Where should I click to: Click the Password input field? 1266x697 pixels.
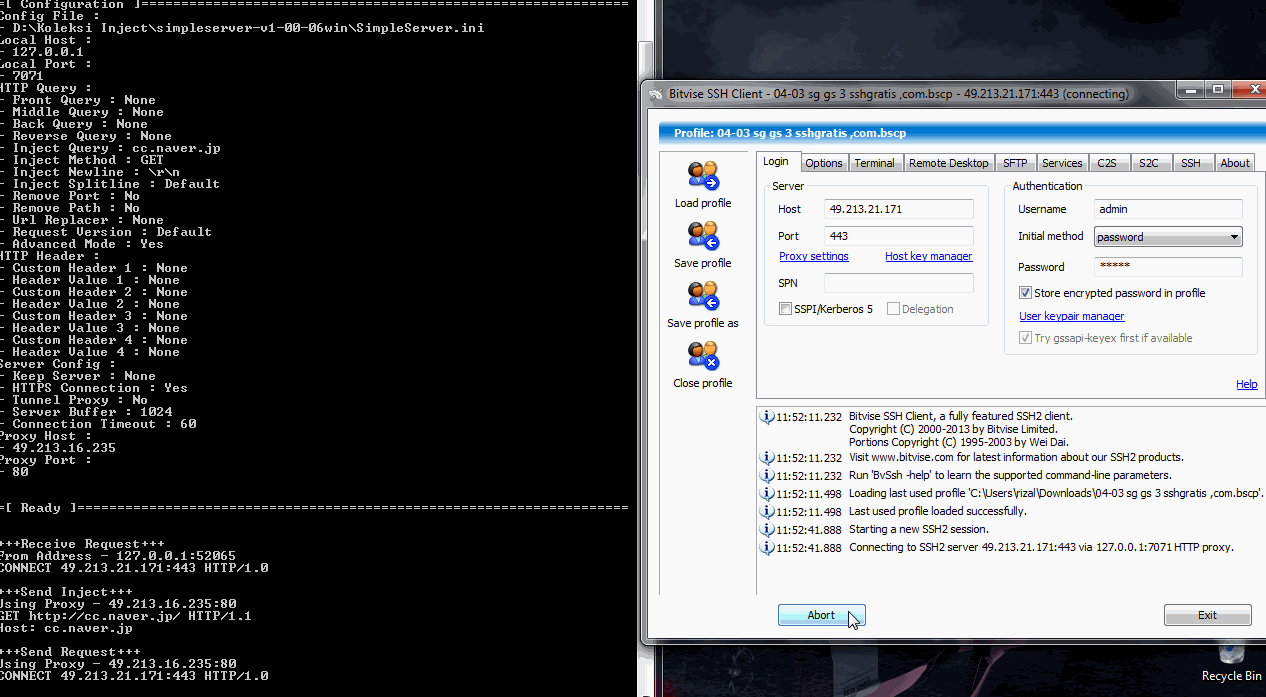[x=1168, y=267]
